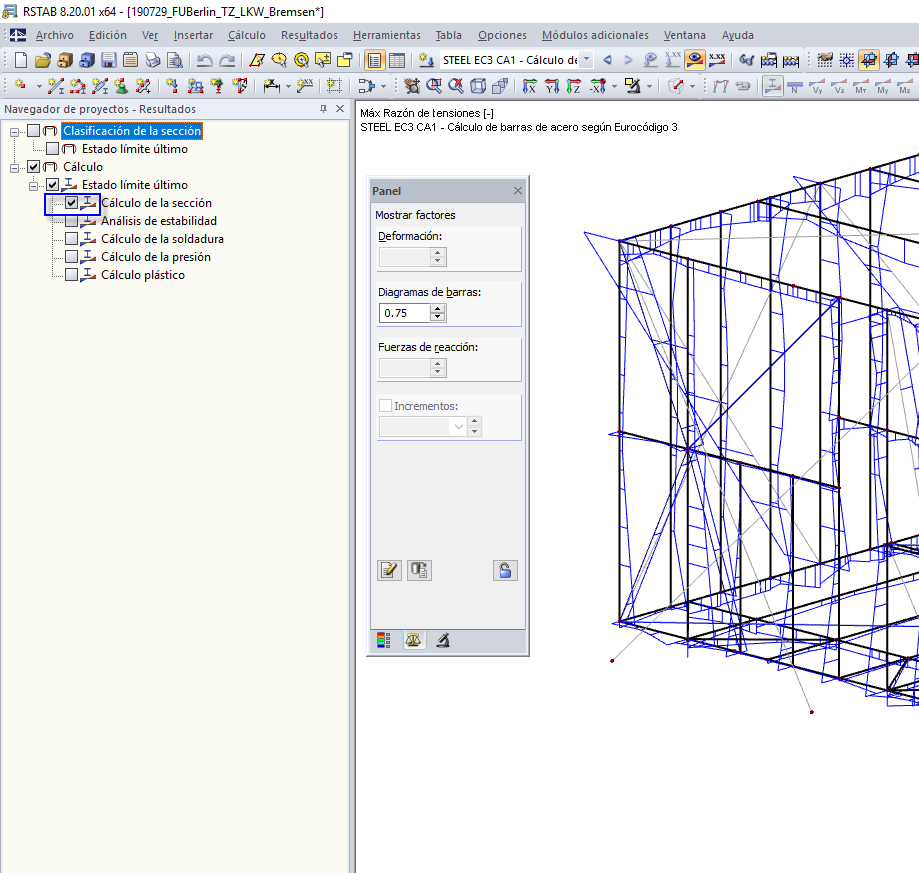Open factors tab with scales icon
The height and width of the screenshot is (873, 919).
[x=413, y=640]
